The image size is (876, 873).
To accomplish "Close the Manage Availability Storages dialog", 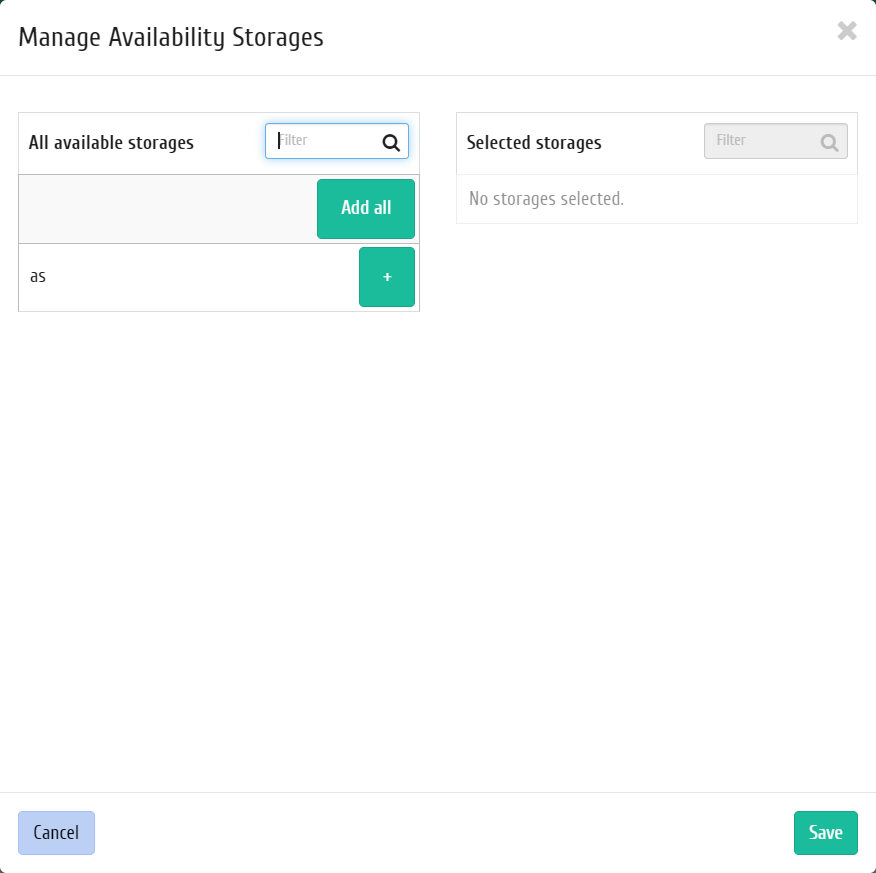I will [847, 31].
